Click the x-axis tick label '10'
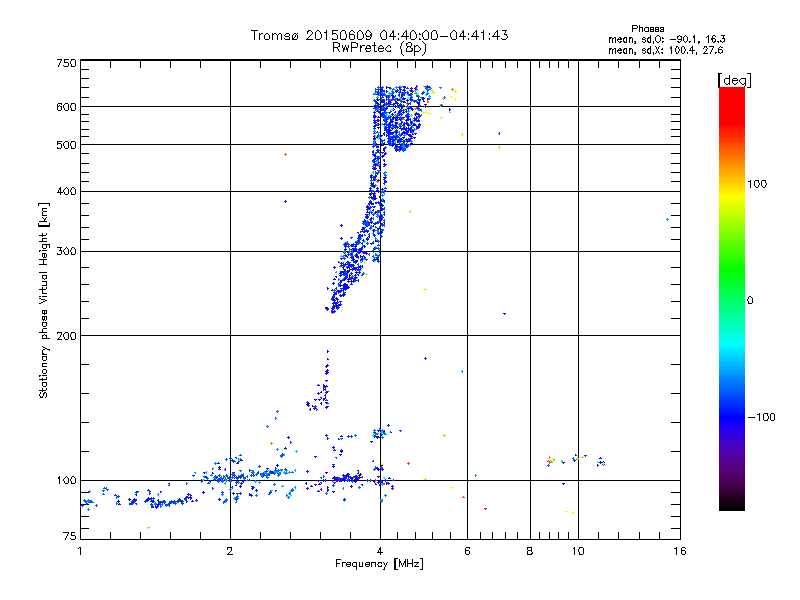Viewport: 800px width, 600px height. [x=578, y=551]
